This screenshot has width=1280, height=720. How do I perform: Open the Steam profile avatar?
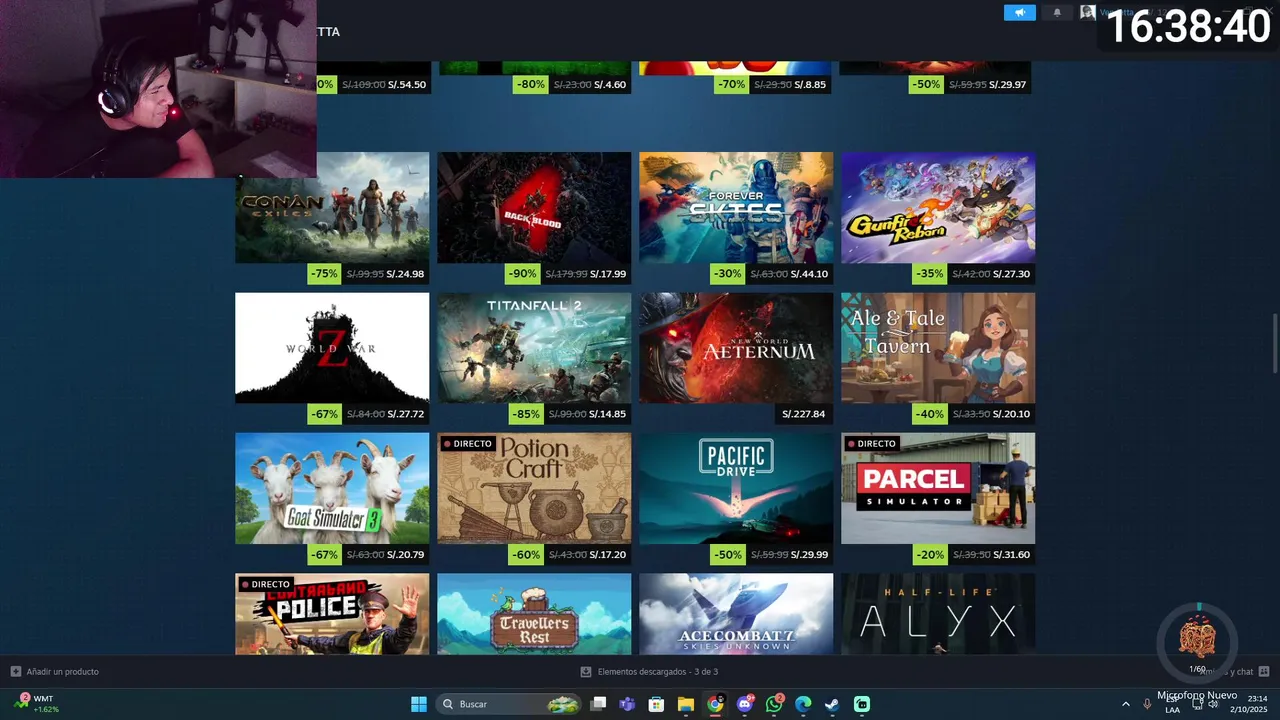click(x=1088, y=13)
